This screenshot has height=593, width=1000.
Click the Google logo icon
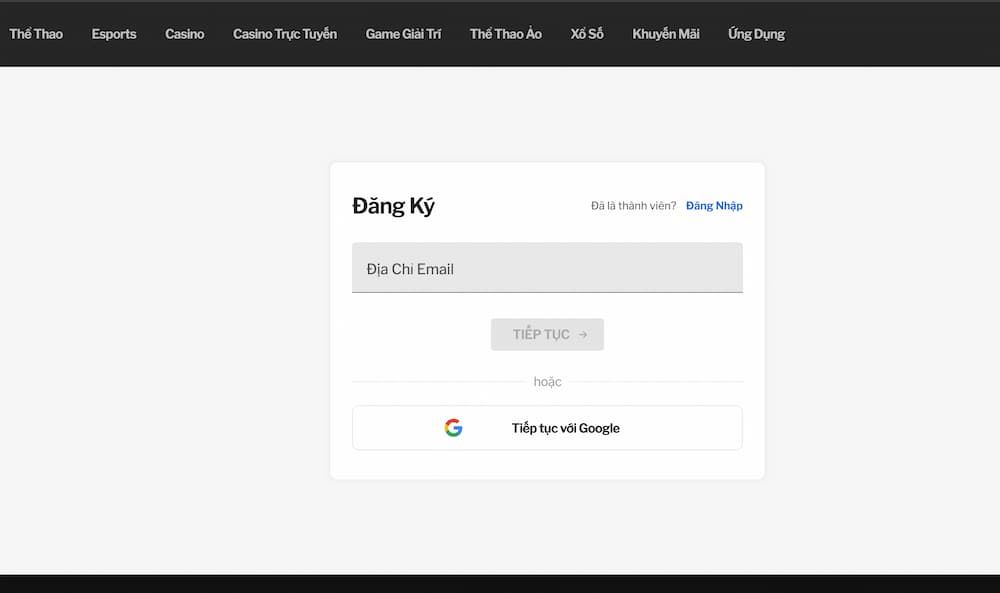pyautogui.click(x=453, y=427)
